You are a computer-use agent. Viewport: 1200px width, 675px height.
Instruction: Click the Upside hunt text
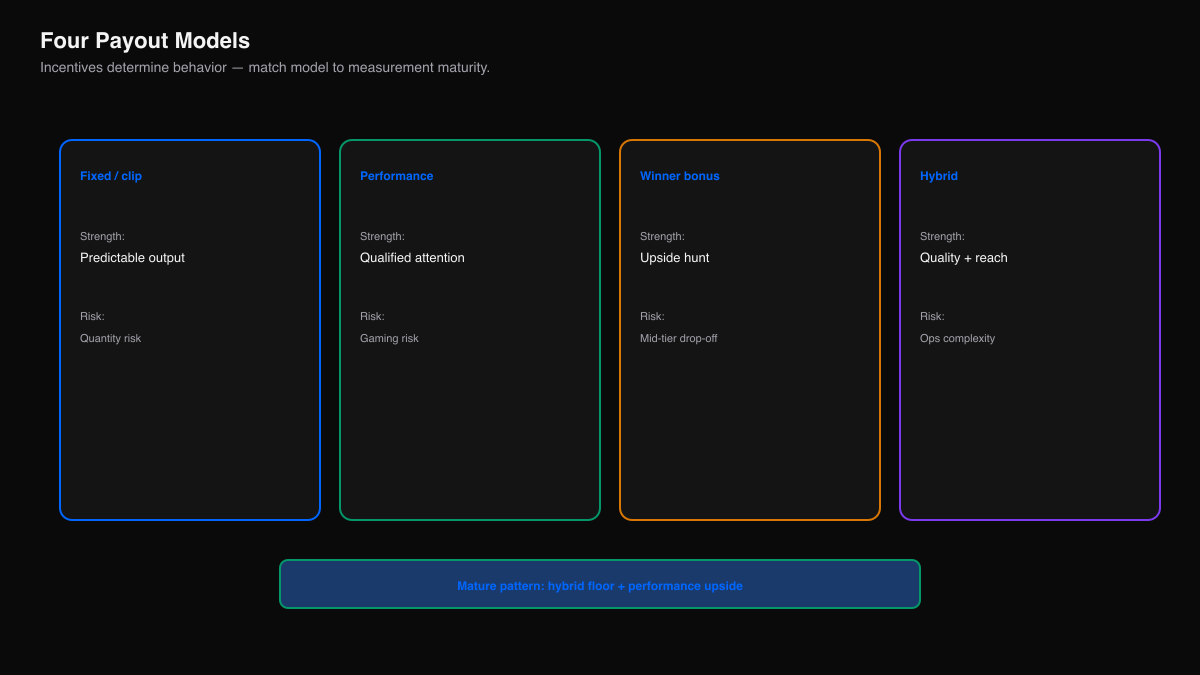click(675, 258)
